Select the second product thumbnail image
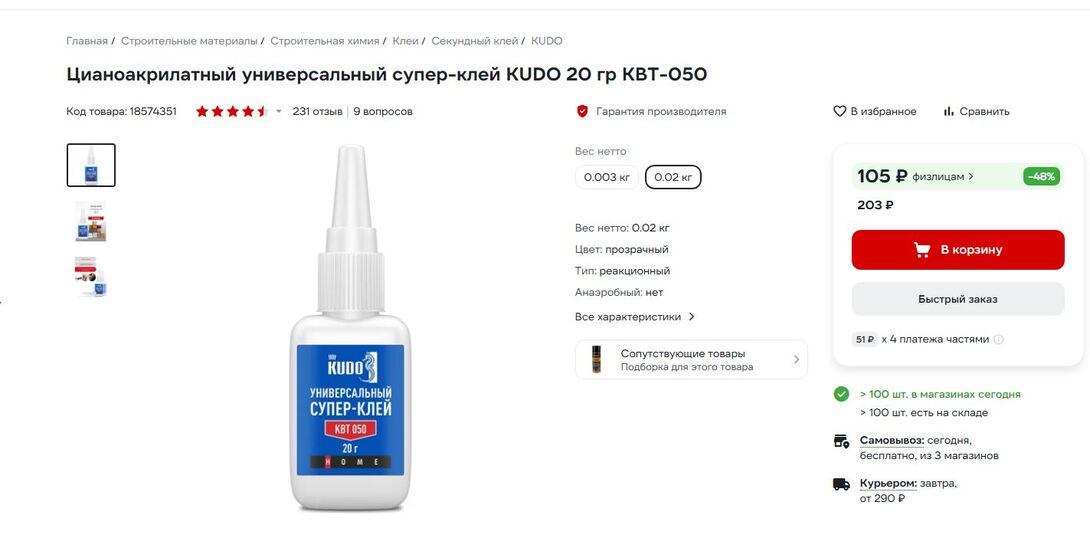The height and width of the screenshot is (548, 1090). tap(91, 221)
